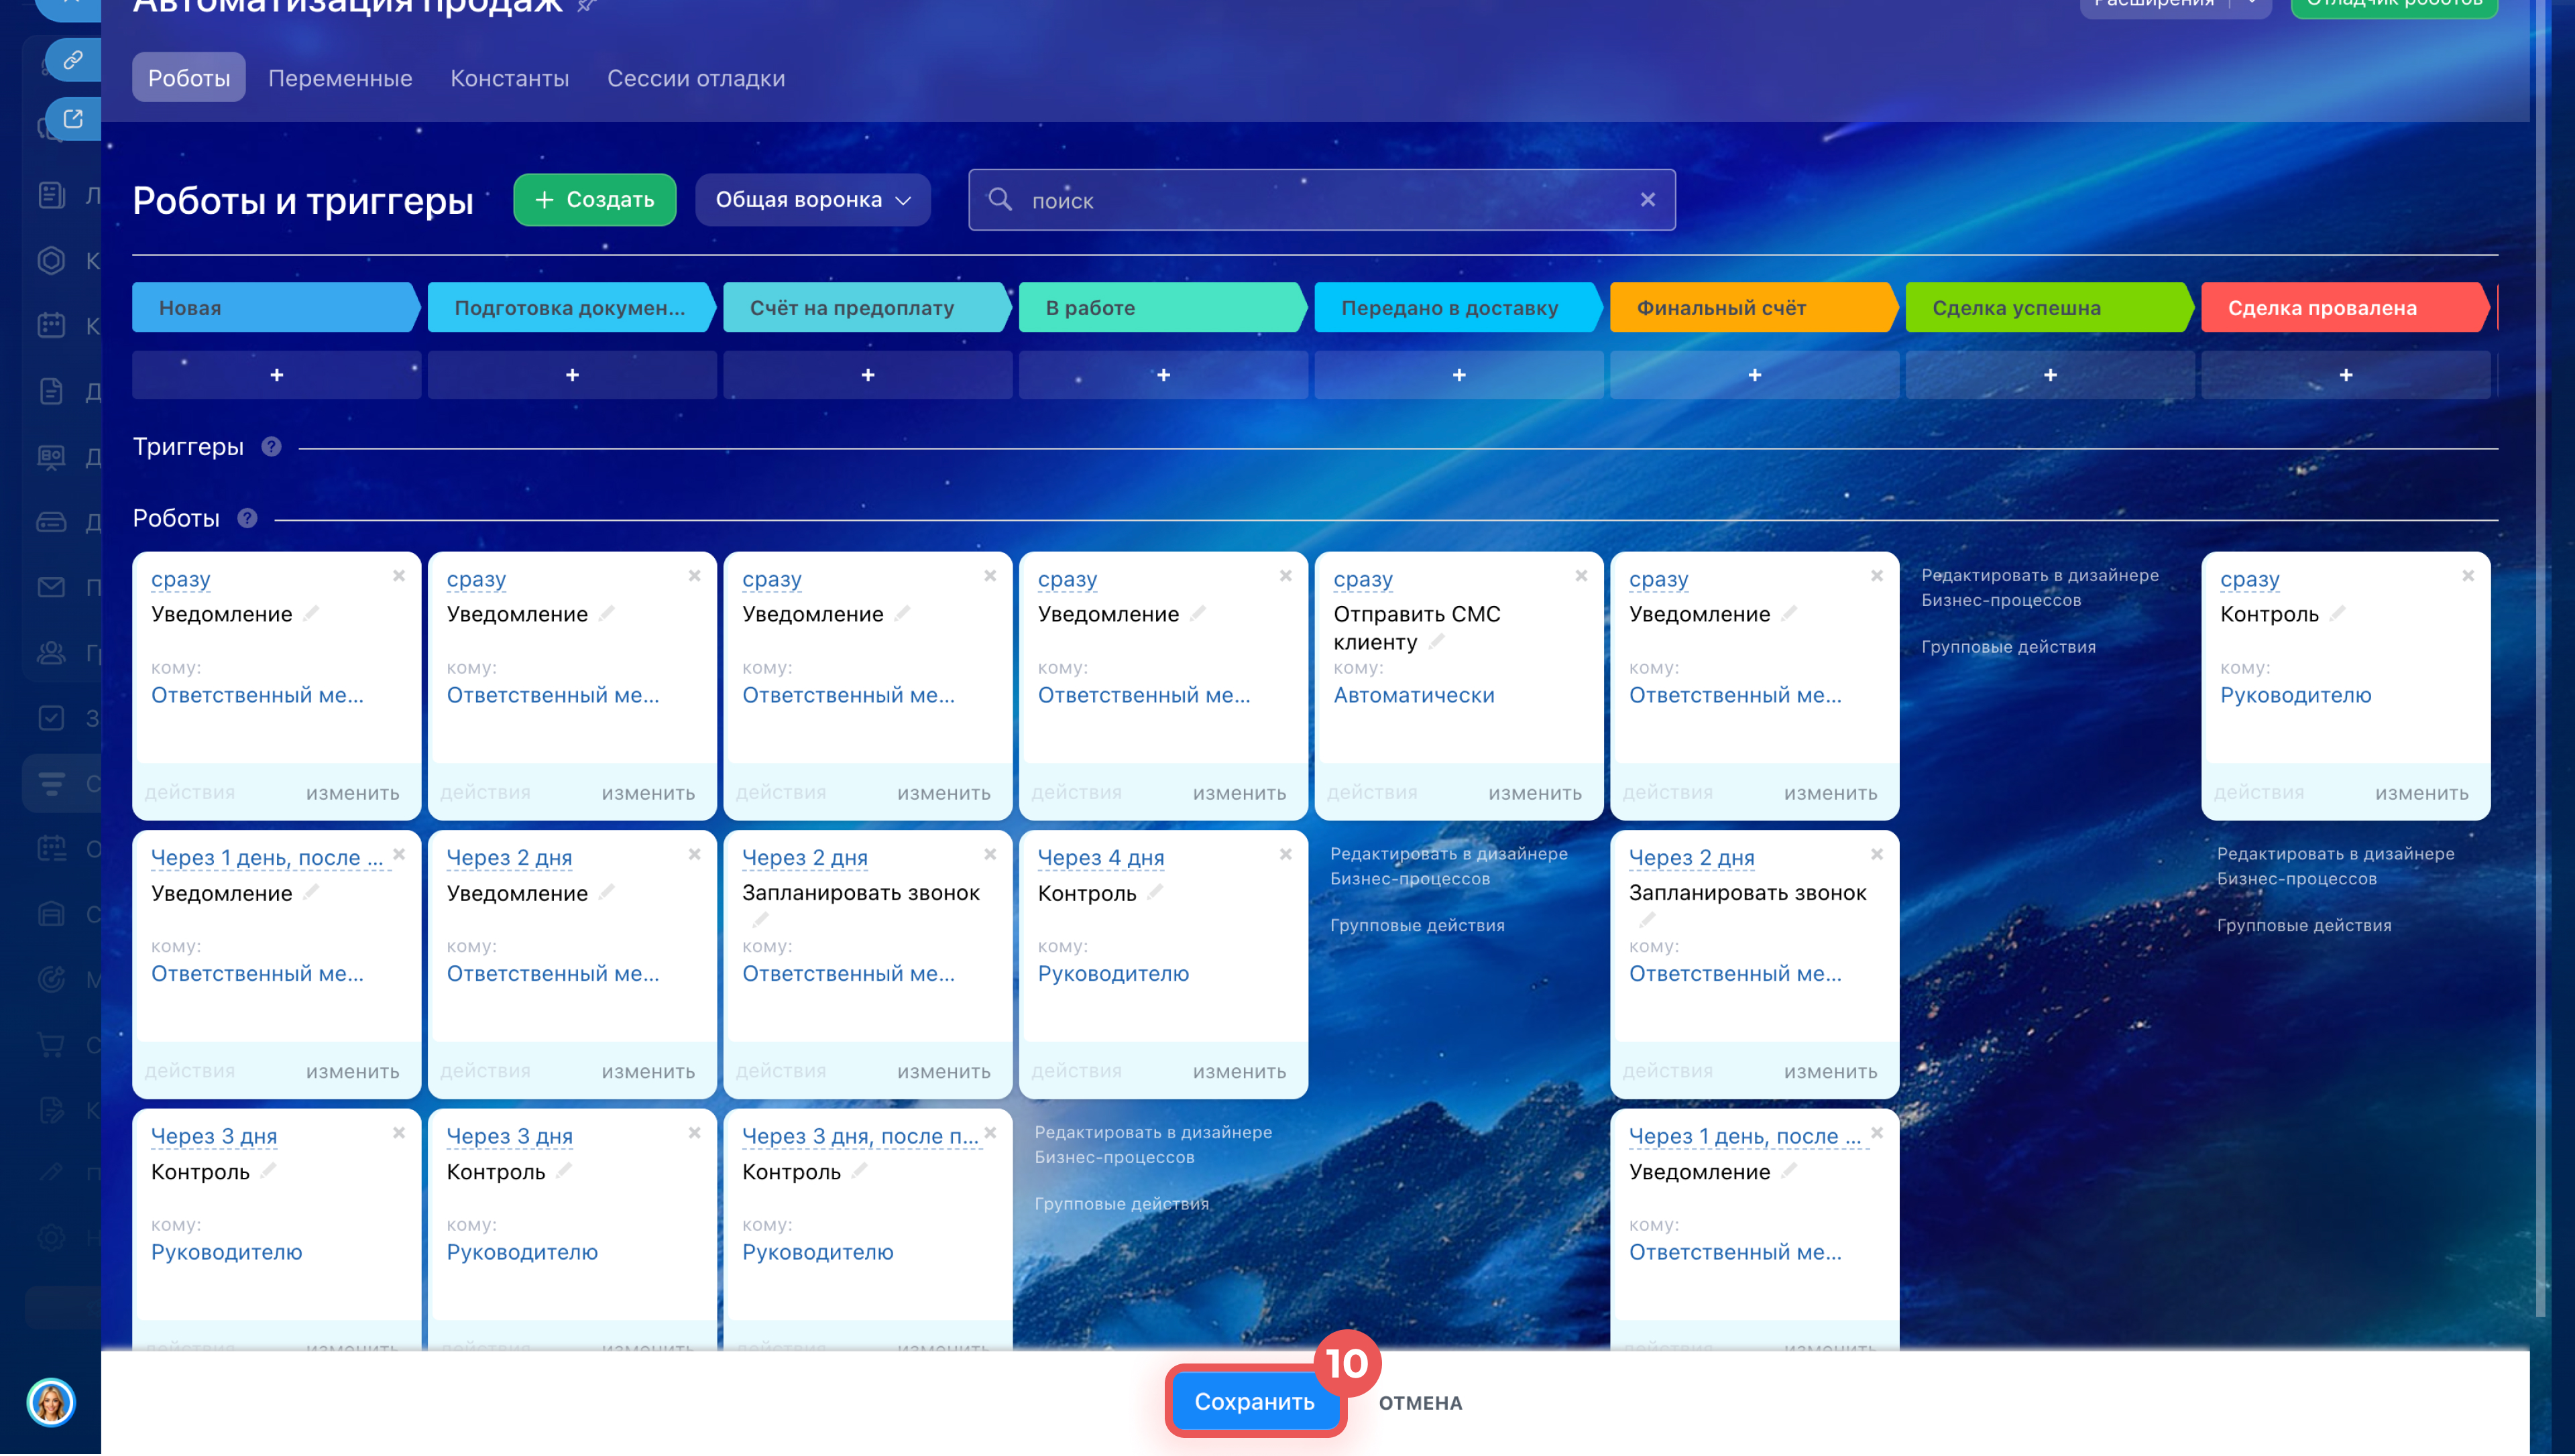This screenshot has width=2575, height=1456.
Task: Open the Сессии отладки tab
Action: pyautogui.click(x=695, y=78)
